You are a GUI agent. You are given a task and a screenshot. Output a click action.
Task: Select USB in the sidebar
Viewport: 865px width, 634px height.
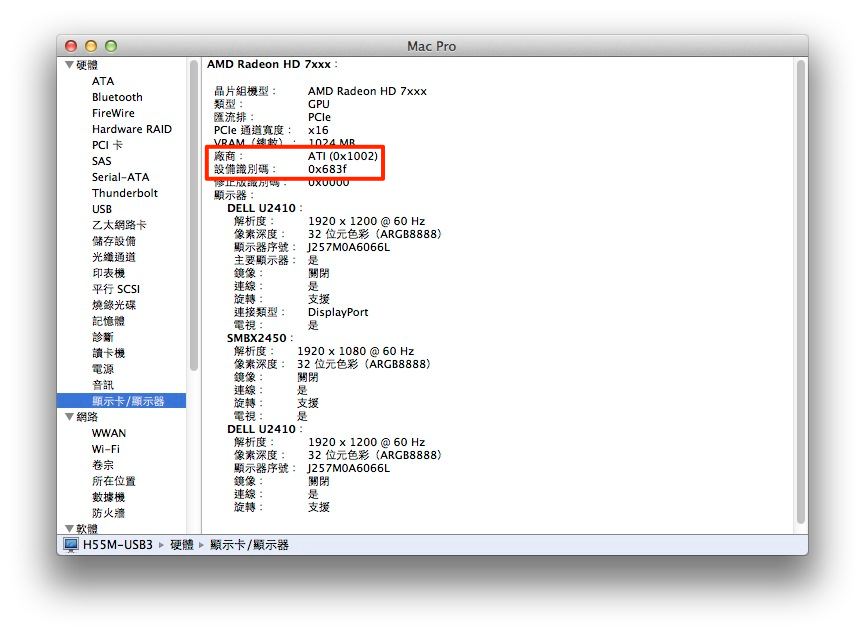tap(102, 209)
